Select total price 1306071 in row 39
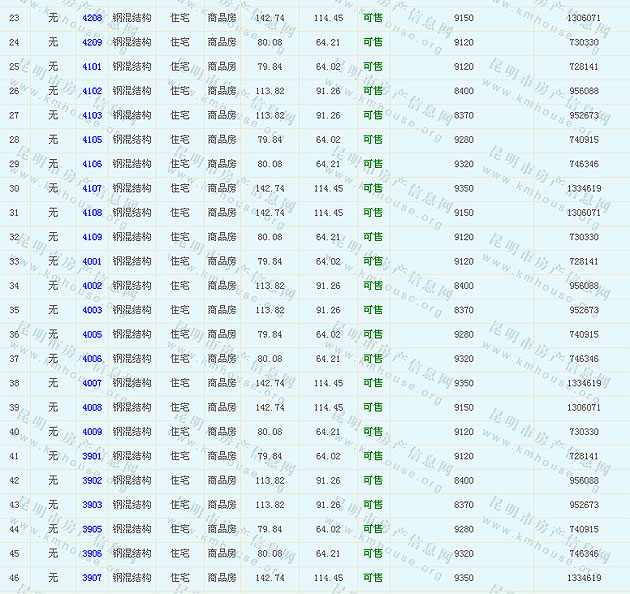Viewport: 630px width, 594px height. 583,407
